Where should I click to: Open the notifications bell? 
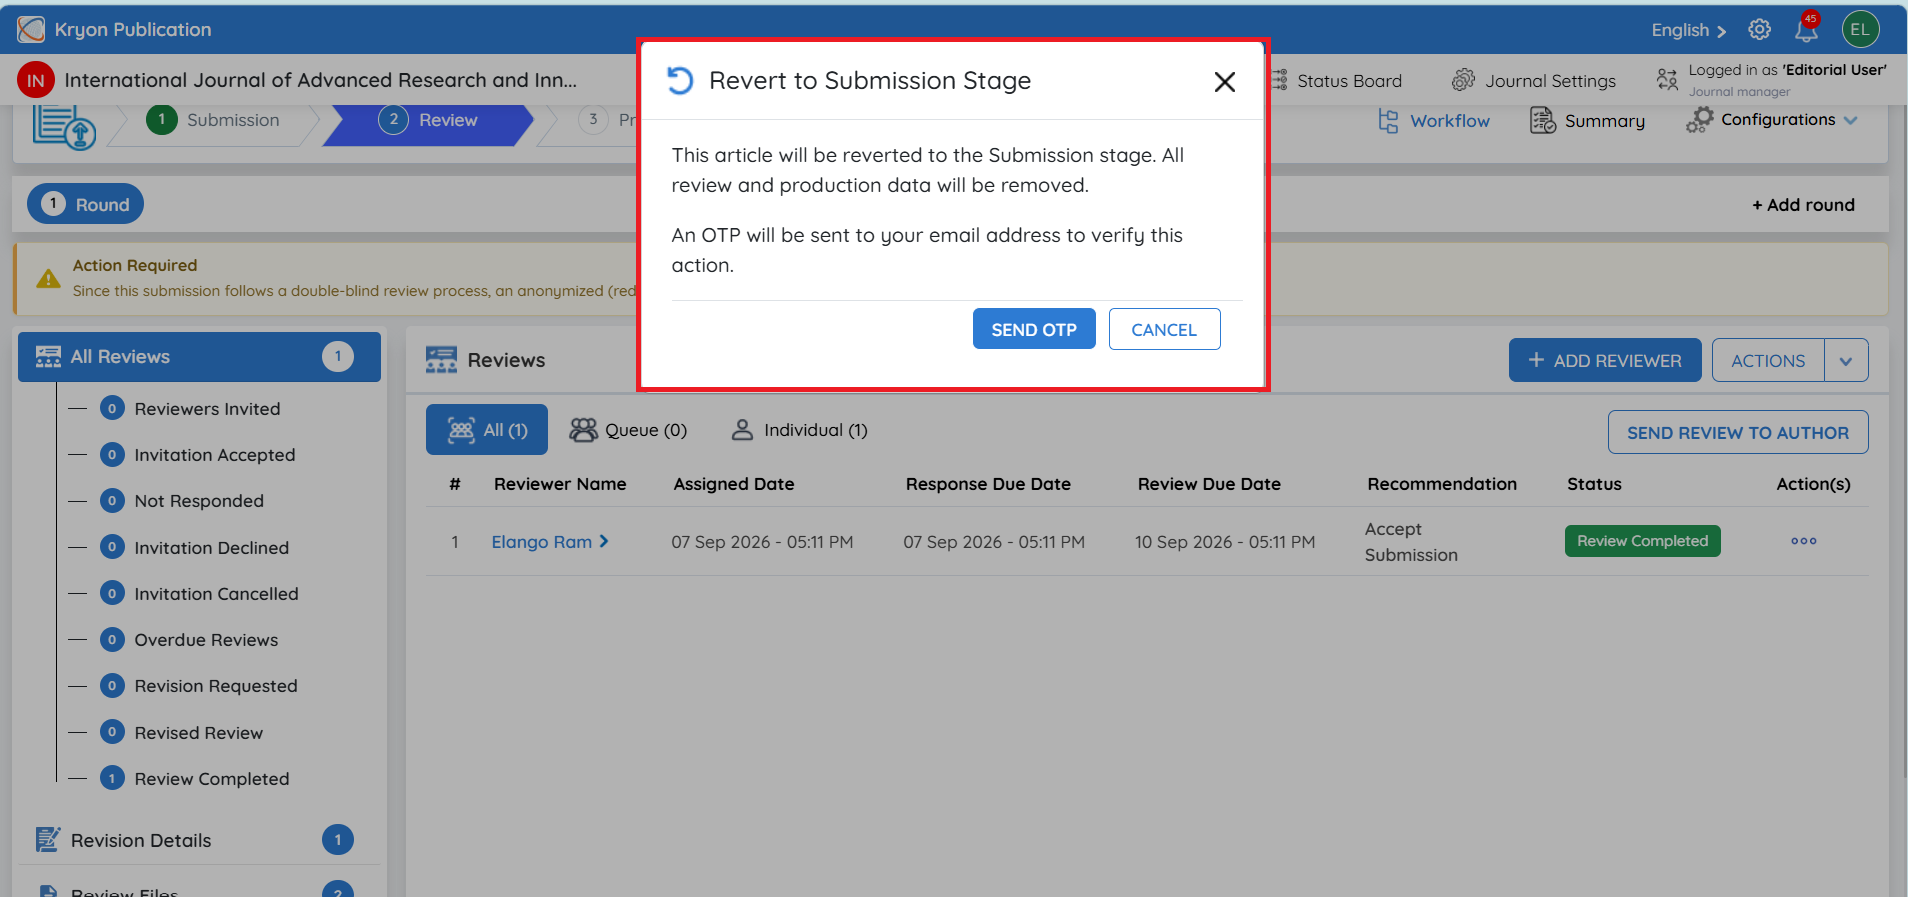tap(1806, 30)
